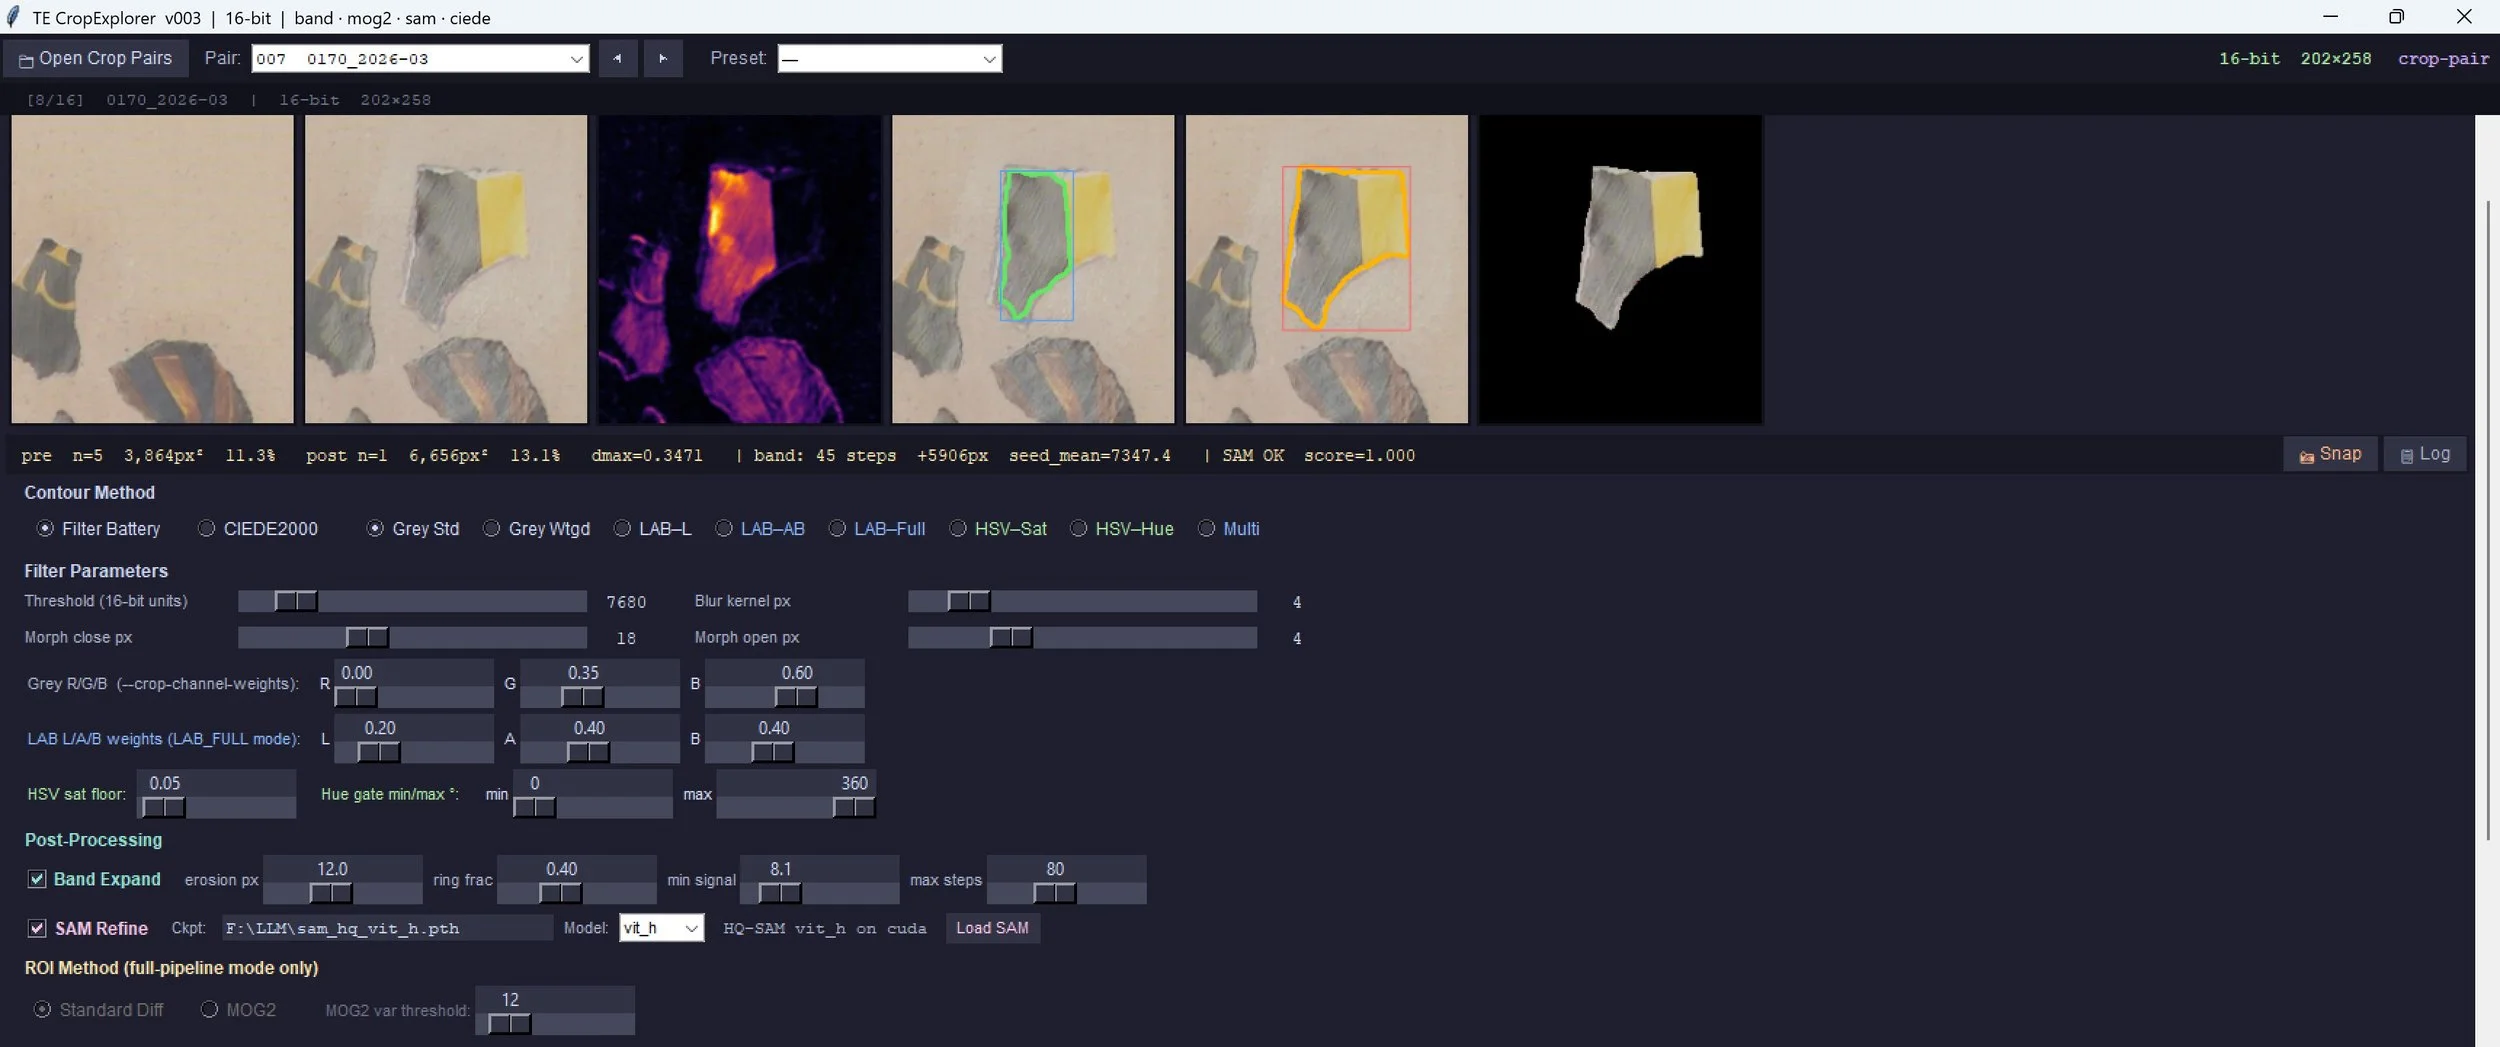
Task: Select the LAB–L radio option
Action: point(652,528)
